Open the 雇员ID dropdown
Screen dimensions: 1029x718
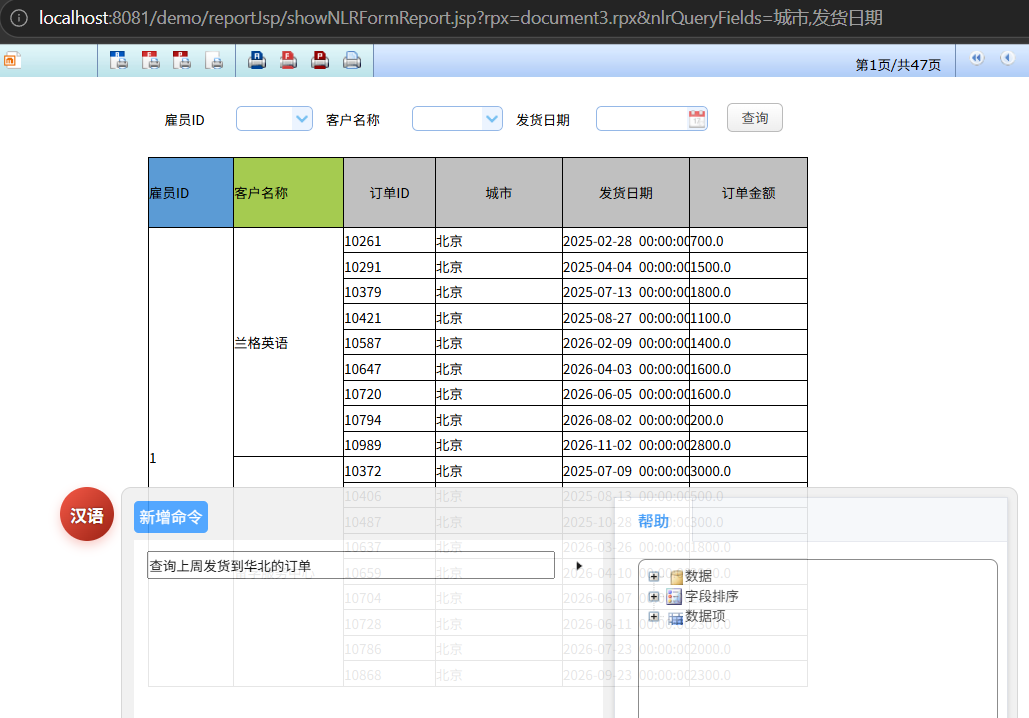(301, 119)
